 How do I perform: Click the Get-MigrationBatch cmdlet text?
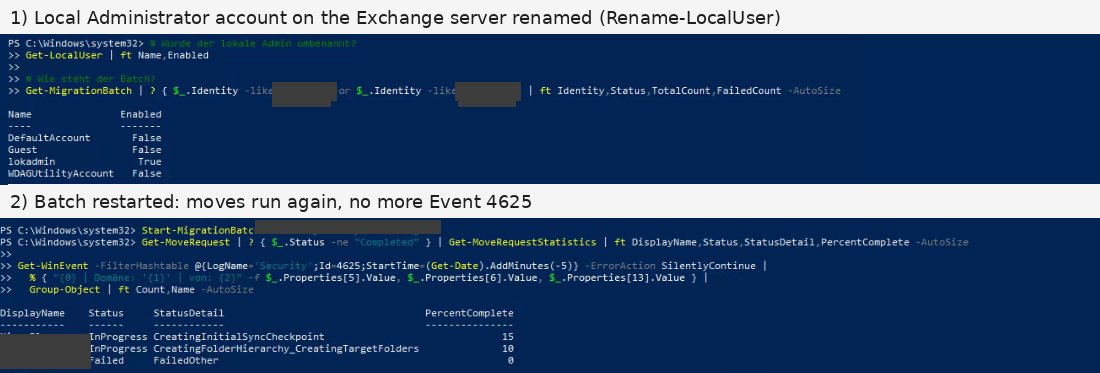[x=79, y=91]
